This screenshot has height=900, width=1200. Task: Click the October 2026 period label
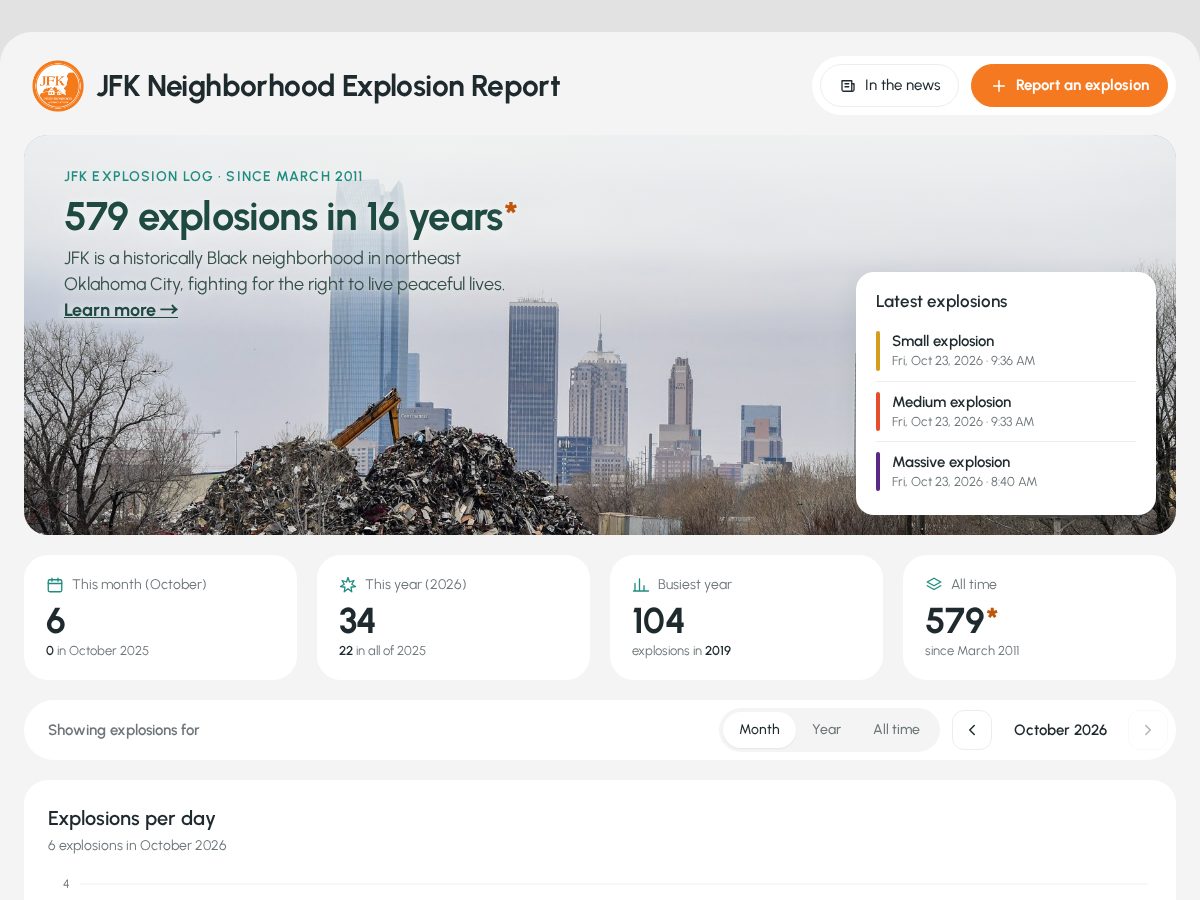pyautogui.click(x=1060, y=730)
